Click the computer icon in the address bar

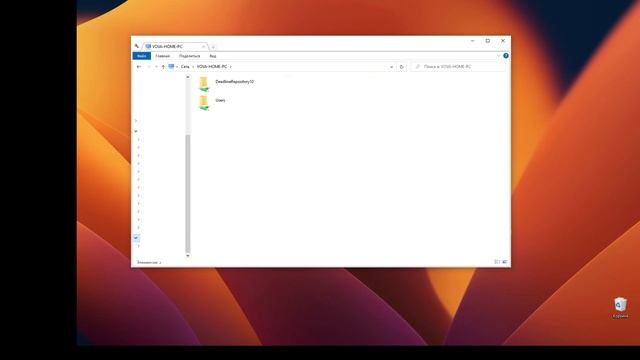pyautogui.click(x=171, y=66)
